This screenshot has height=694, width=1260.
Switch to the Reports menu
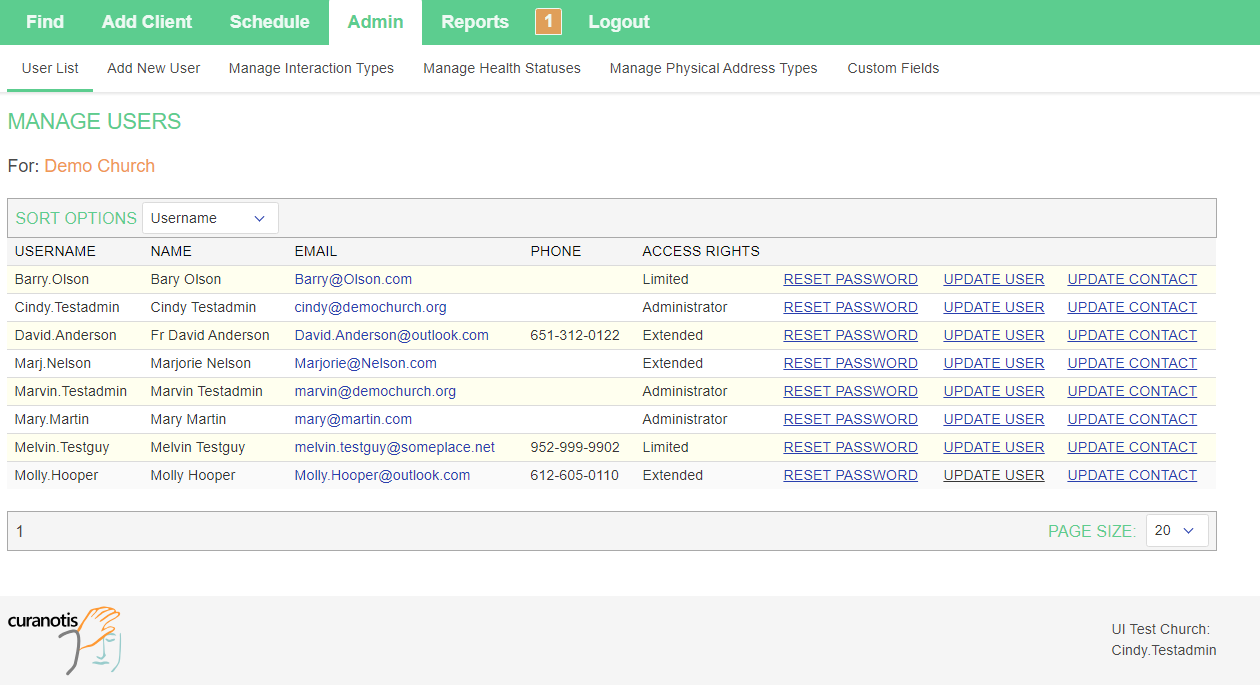click(x=474, y=22)
